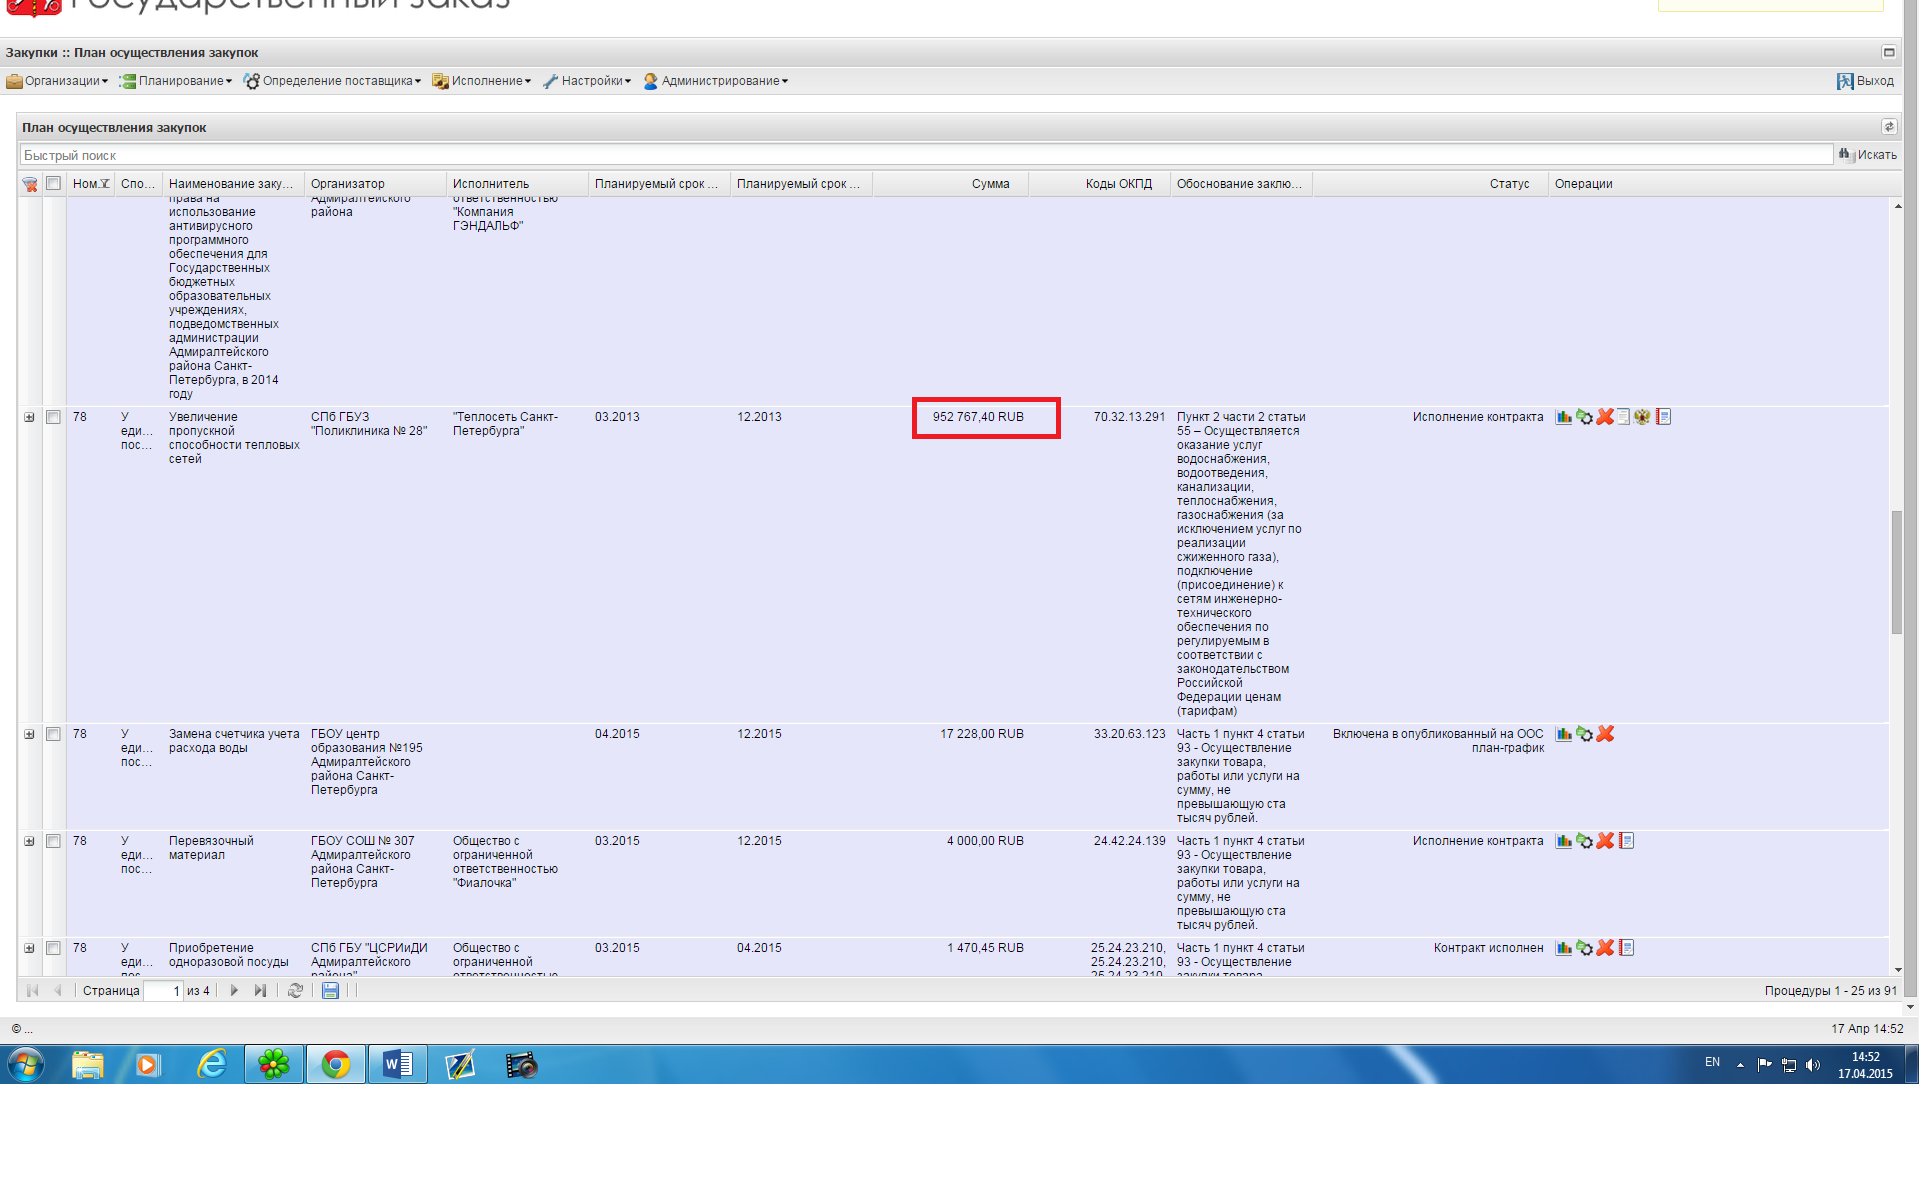
Task: Click gear icon in 1 470,45 RUB row
Action: click(x=1584, y=948)
